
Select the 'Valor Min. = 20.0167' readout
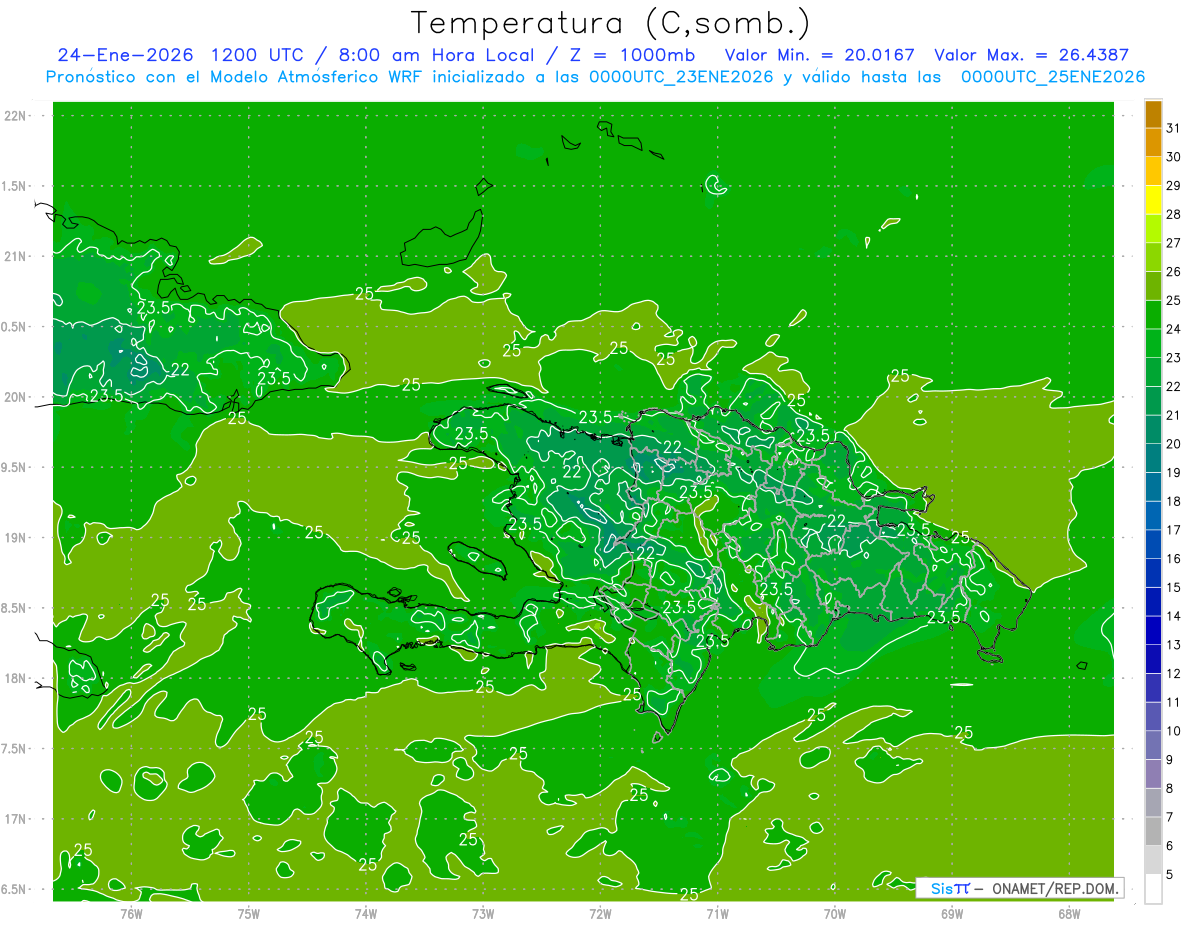pos(819,55)
